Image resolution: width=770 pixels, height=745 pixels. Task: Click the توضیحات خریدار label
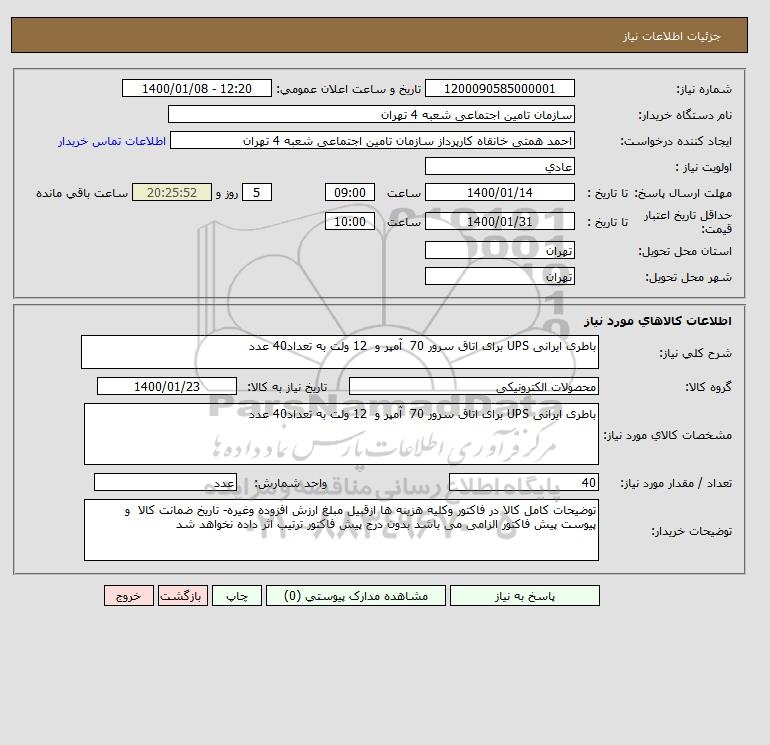(x=691, y=531)
